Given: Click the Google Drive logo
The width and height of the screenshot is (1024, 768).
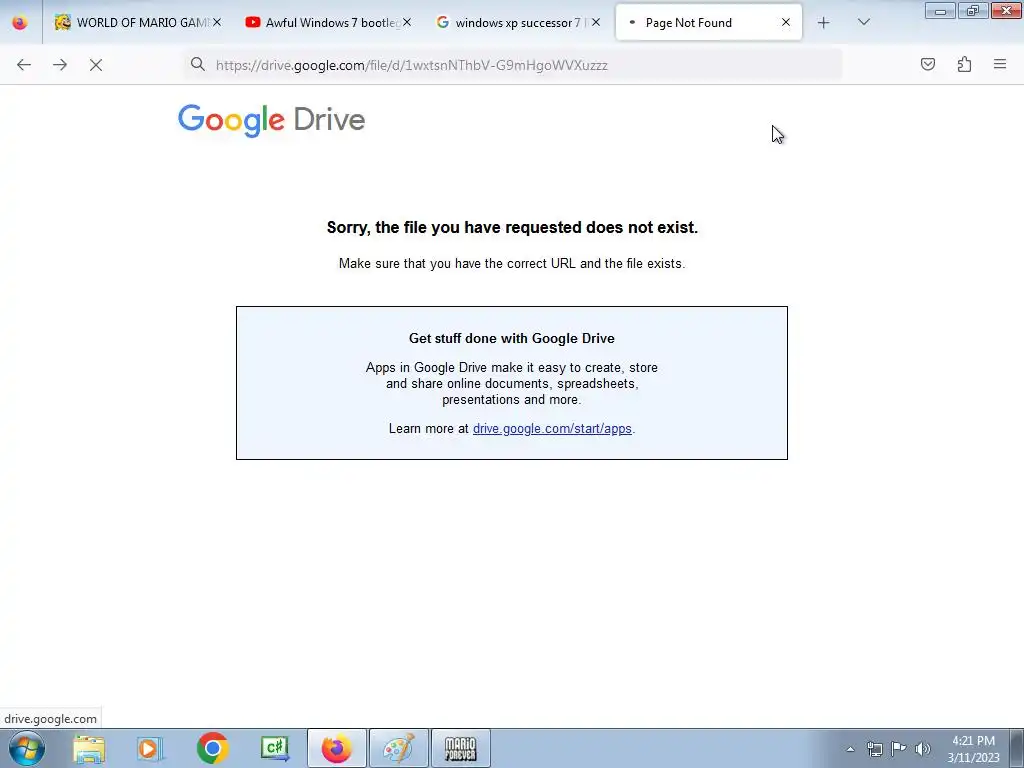Looking at the screenshot, I should pyautogui.click(x=271, y=120).
